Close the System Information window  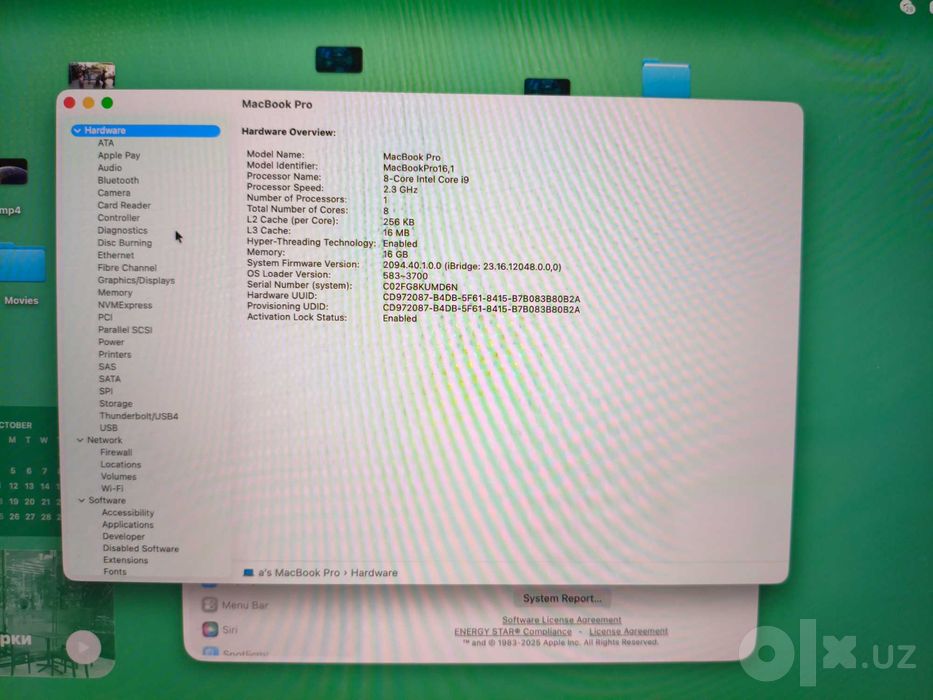click(x=69, y=103)
